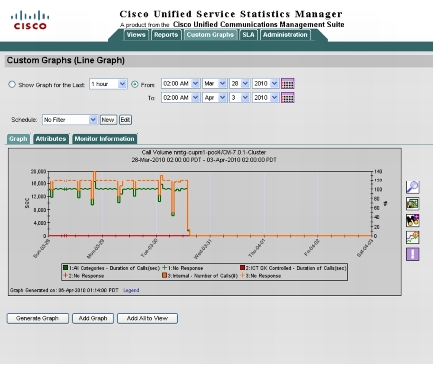The width and height of the screenshot is (434, 366).
Task: Open the From date calendar picker
Action: point(288,84)
